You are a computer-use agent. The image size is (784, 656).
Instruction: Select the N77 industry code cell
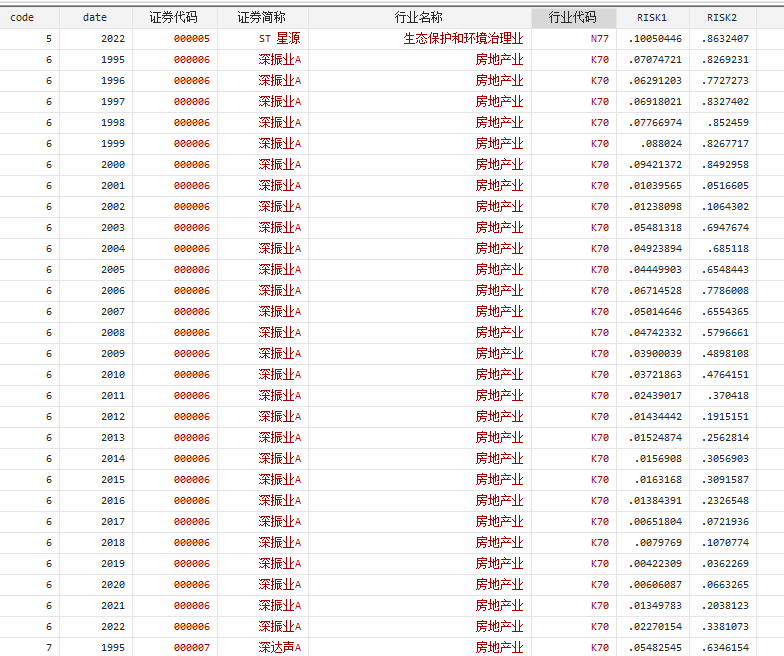pos(599,38)
